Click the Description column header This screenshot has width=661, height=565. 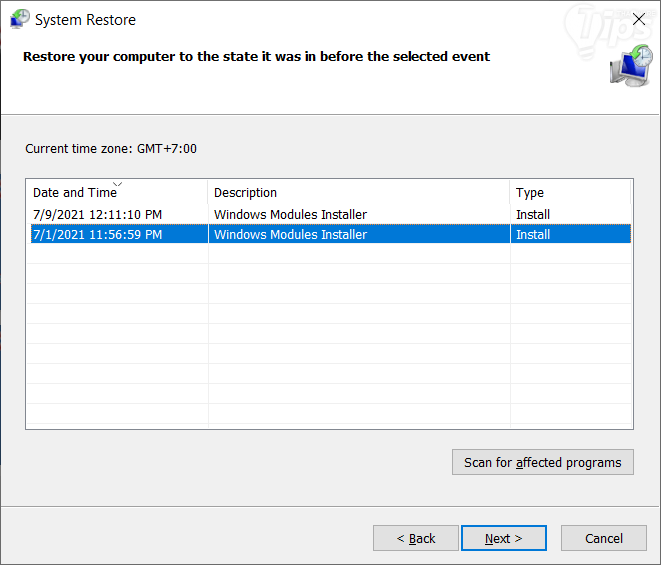pos(359,192)
